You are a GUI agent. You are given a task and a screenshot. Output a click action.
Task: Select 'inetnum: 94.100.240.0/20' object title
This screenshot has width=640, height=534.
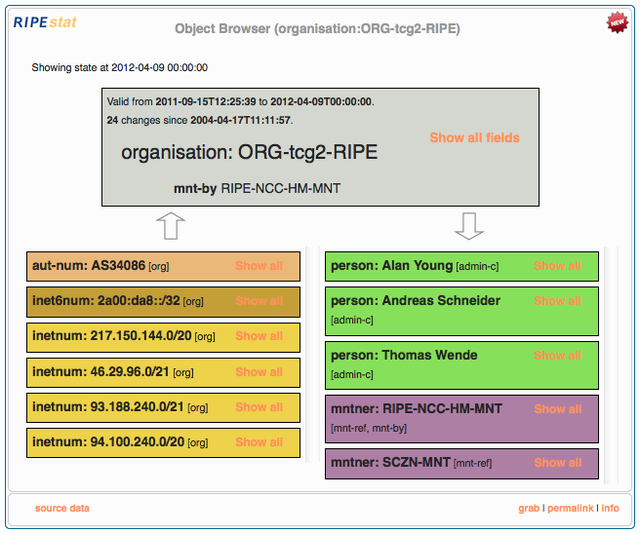click(x=108, y=442)
